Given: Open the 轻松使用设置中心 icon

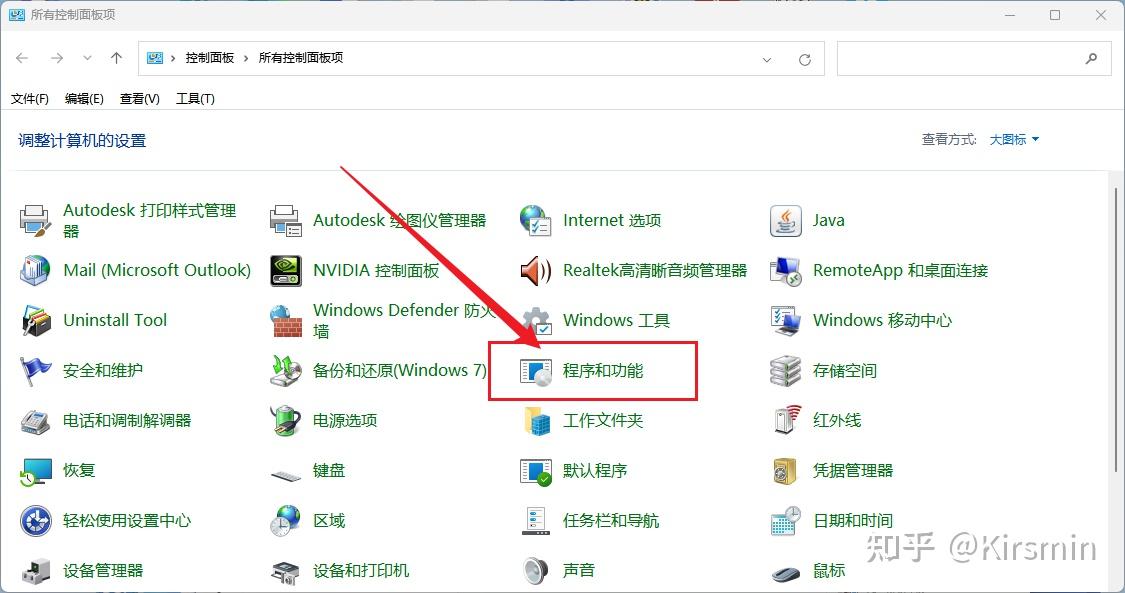Looking at the screenshot, I should pos(34,521).
